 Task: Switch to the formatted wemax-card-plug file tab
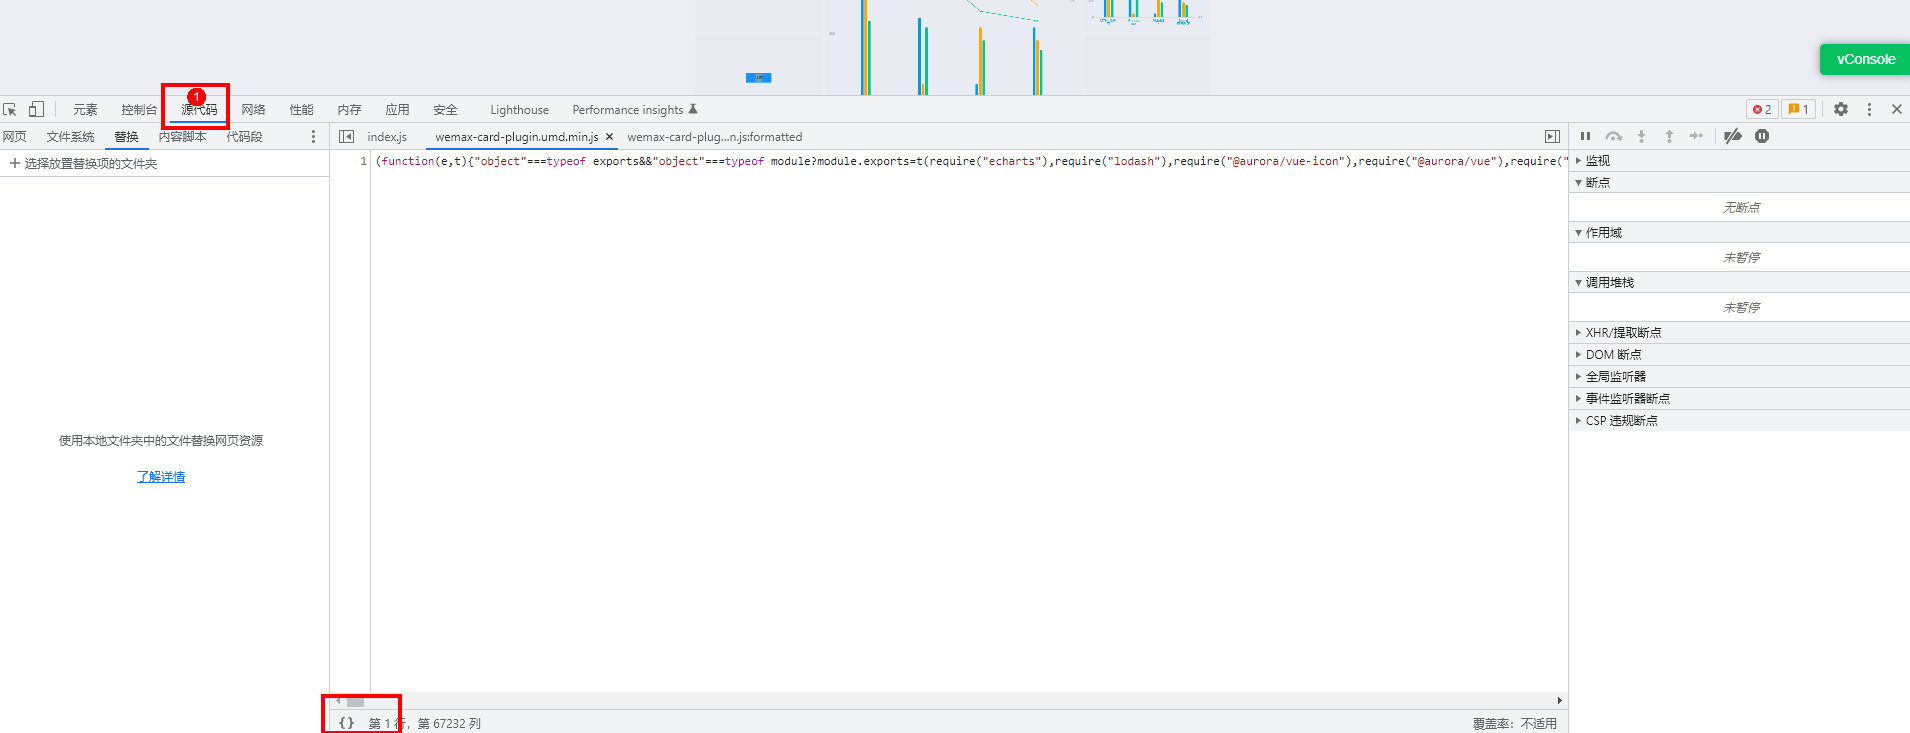tap(714, 137)
